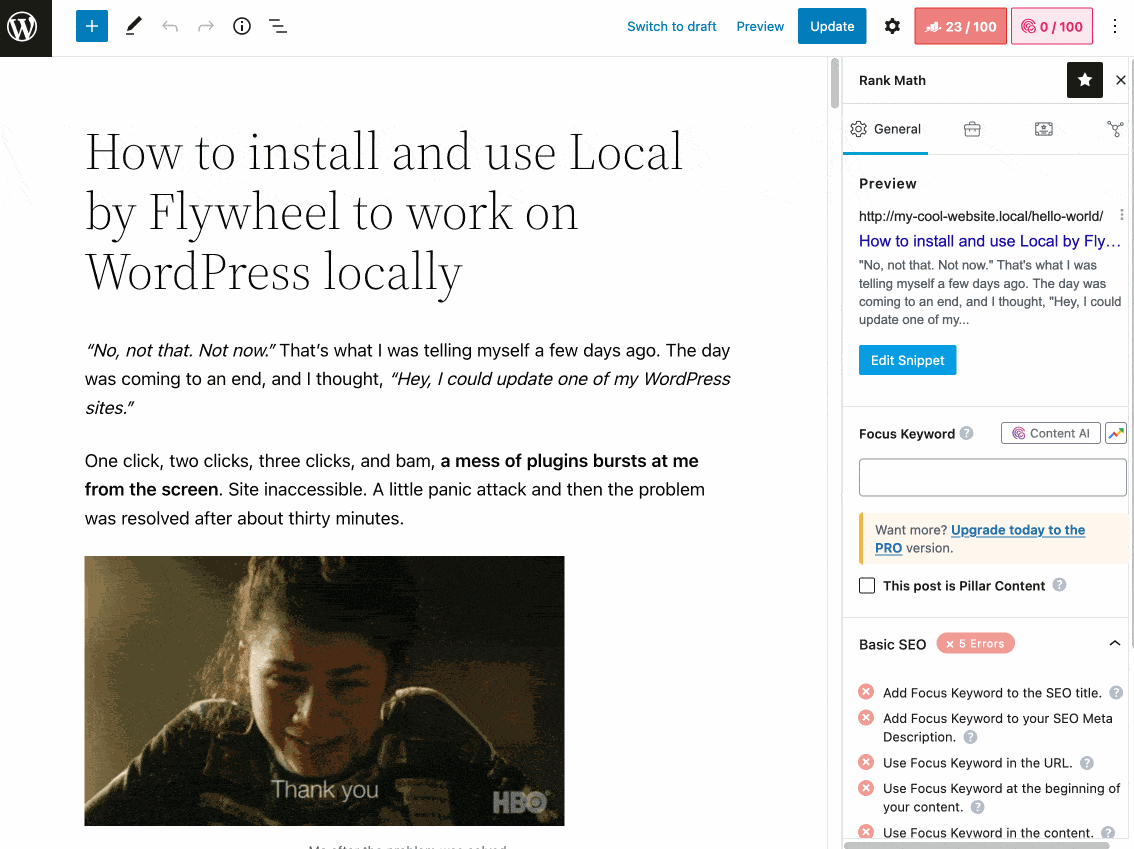
Task: Open help for SEO Meta Description test
Action: coord(971,737)
